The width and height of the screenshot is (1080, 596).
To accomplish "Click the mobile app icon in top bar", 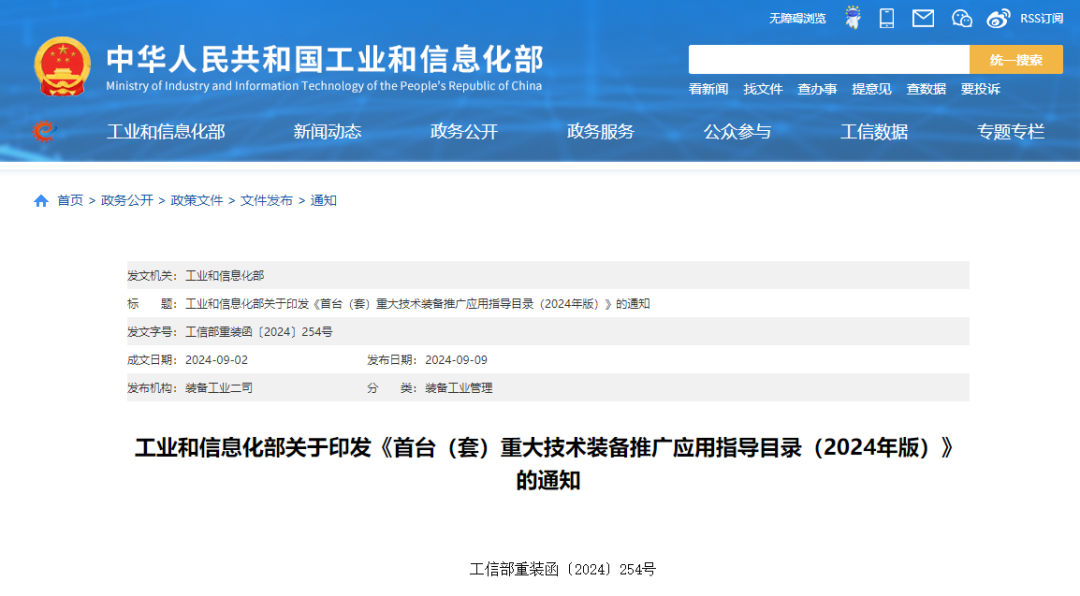I will point(886,17).
